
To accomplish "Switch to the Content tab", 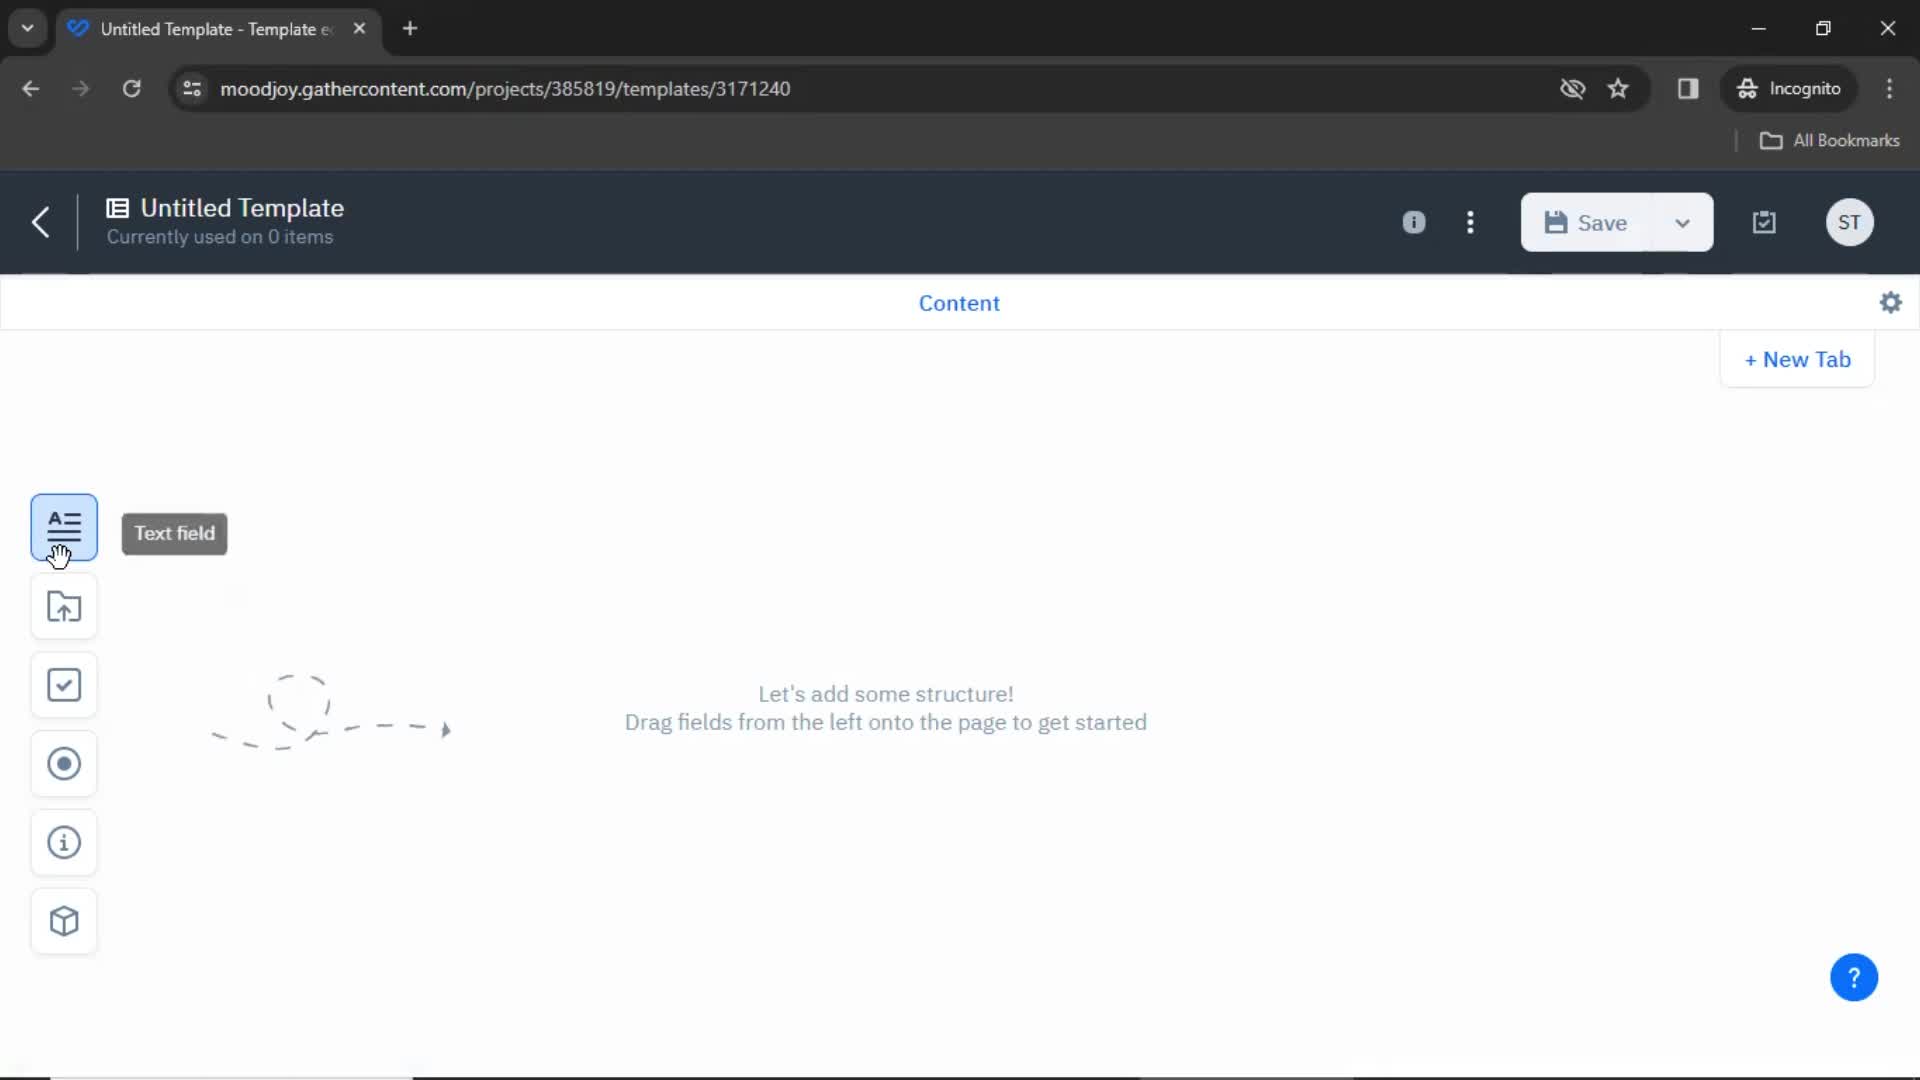I will click(959, 303).
